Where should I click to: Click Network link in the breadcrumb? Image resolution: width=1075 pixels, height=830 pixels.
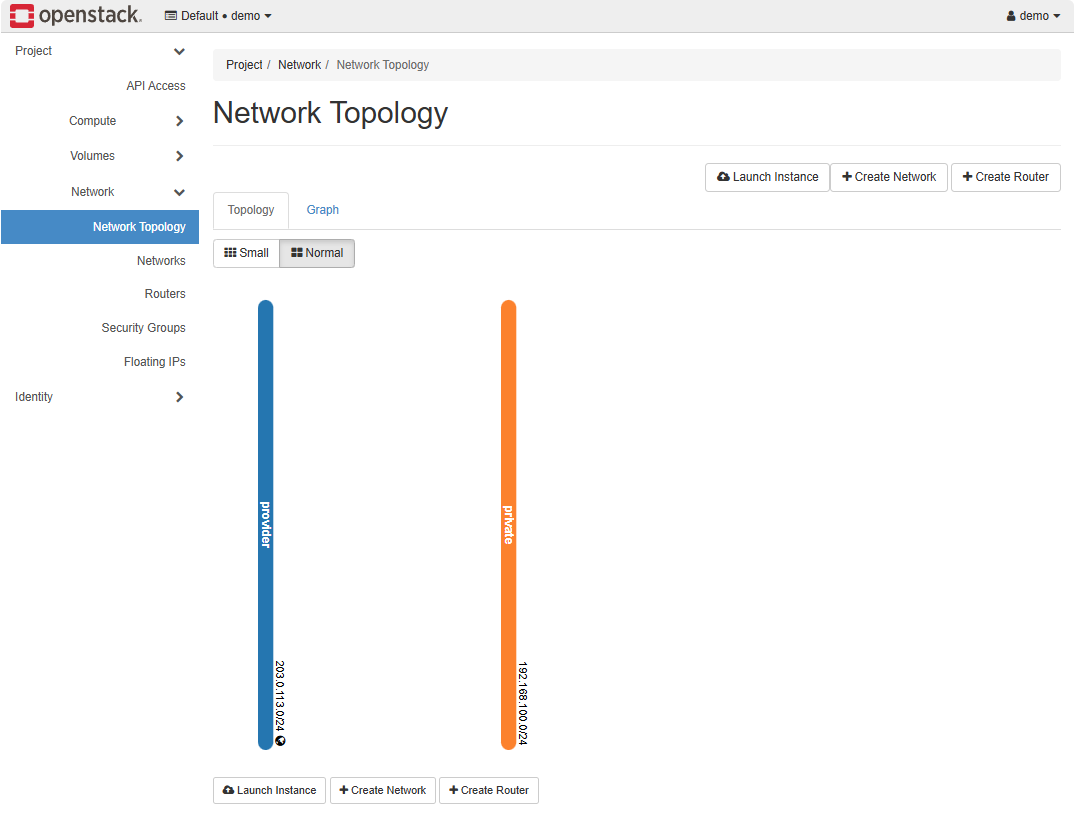pos(299,65)
